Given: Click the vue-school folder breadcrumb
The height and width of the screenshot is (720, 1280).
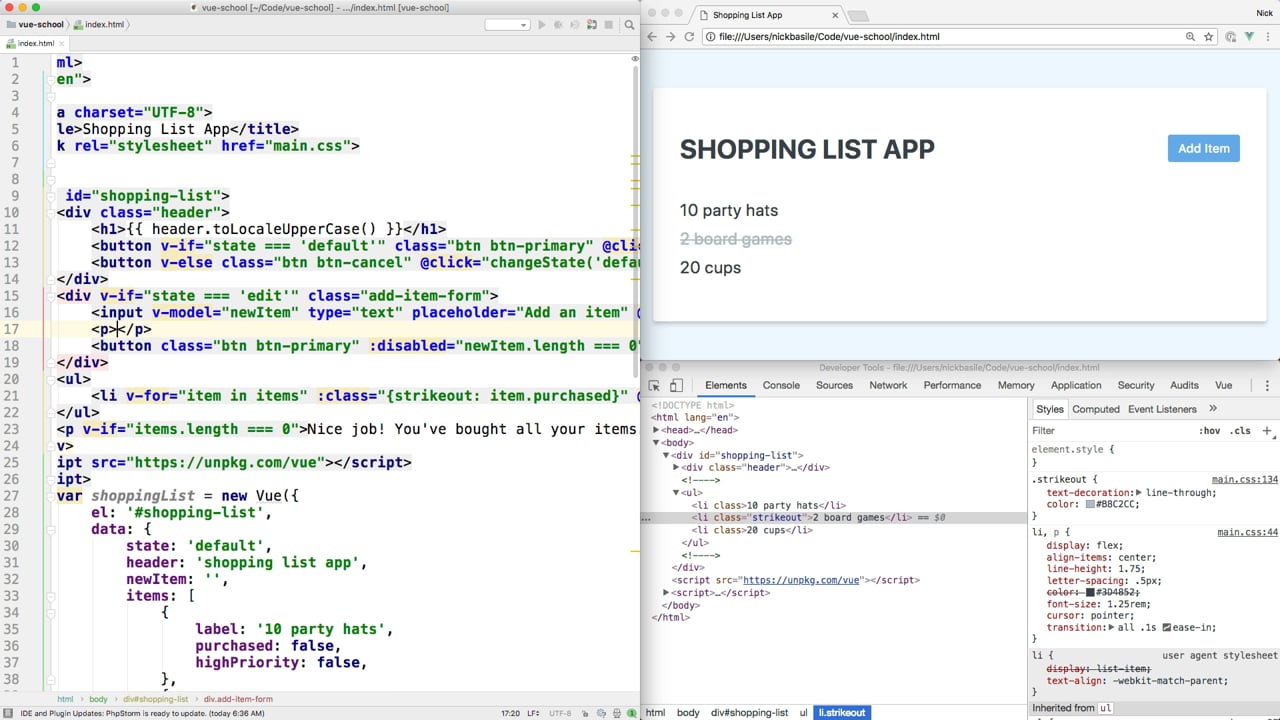Looking at the screenshot, I should (36, 24).
